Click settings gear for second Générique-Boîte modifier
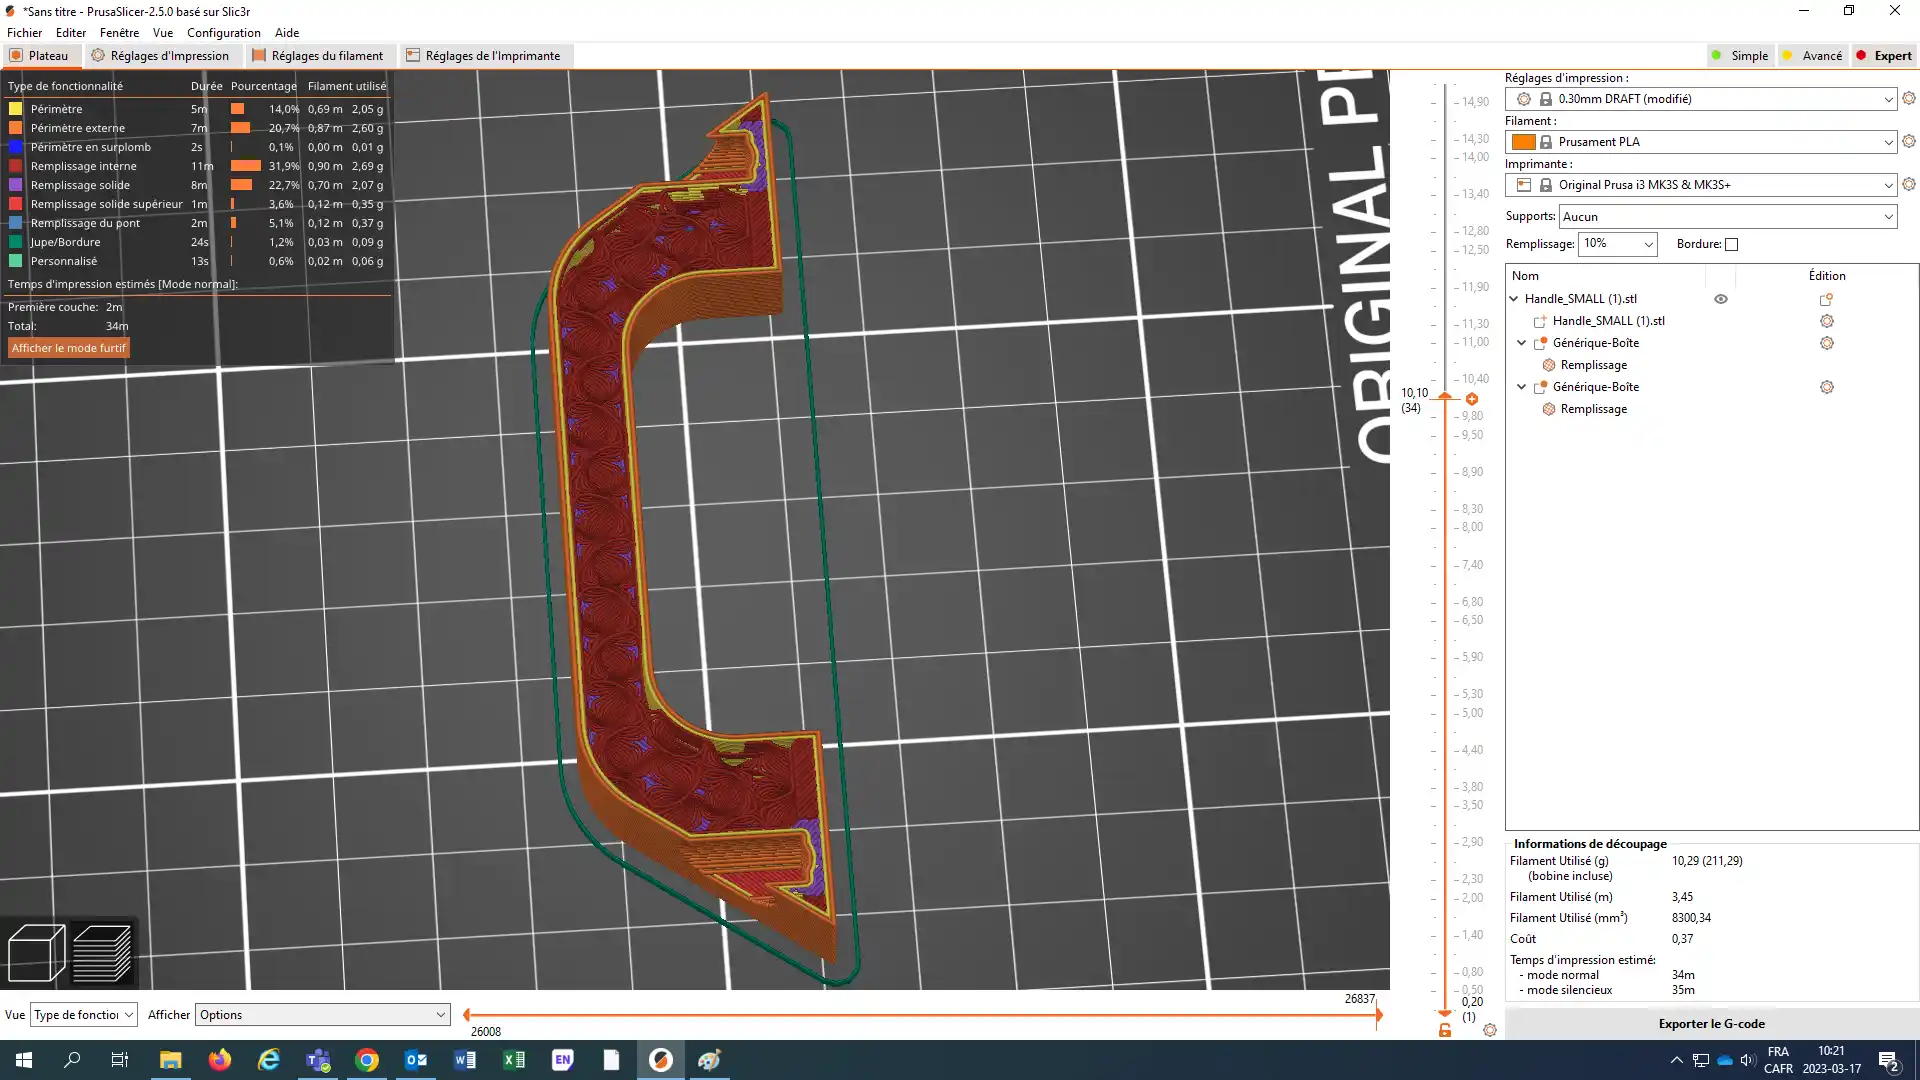The height and width of the screenshot is (1080, 1920). [1827, 387]
